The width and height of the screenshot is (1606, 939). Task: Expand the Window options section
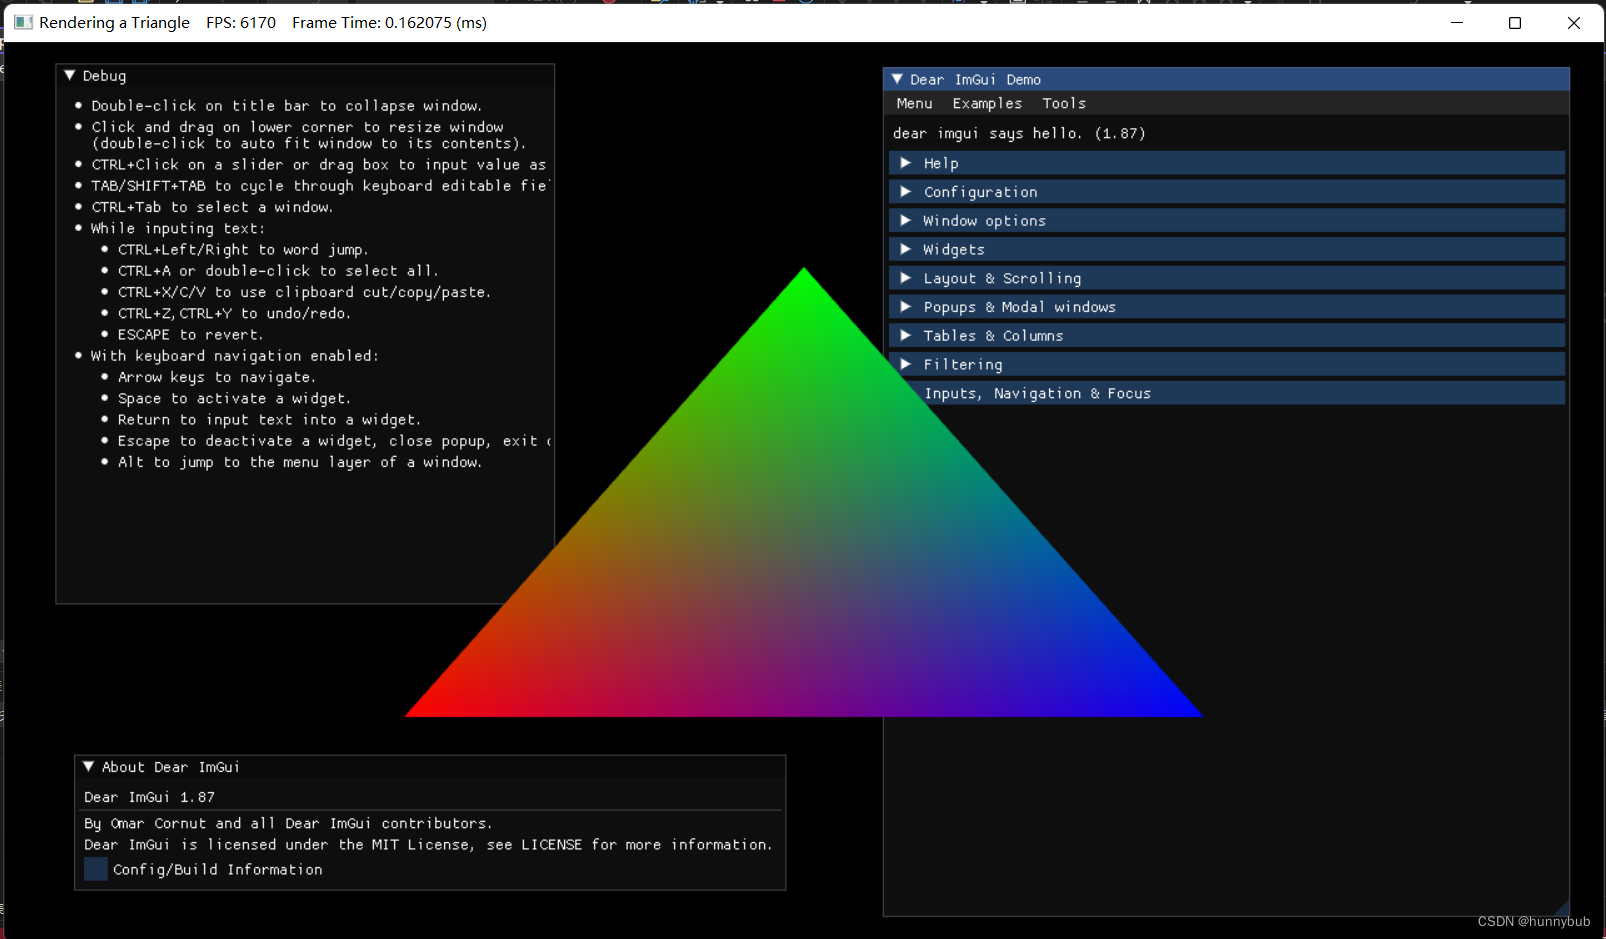point(985,220)
